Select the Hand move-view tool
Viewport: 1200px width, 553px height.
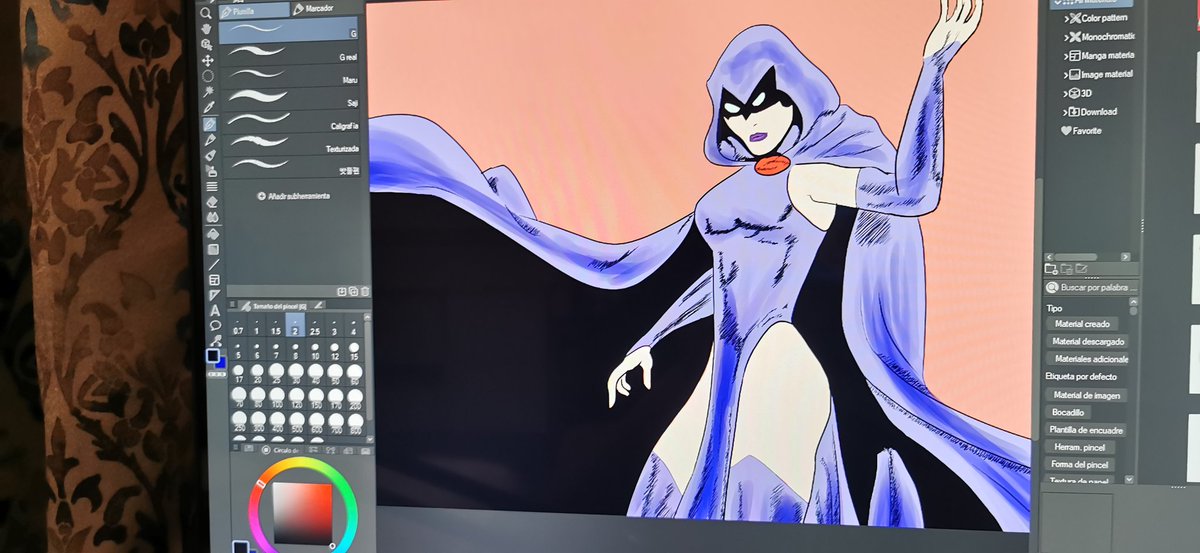(206, 28)
